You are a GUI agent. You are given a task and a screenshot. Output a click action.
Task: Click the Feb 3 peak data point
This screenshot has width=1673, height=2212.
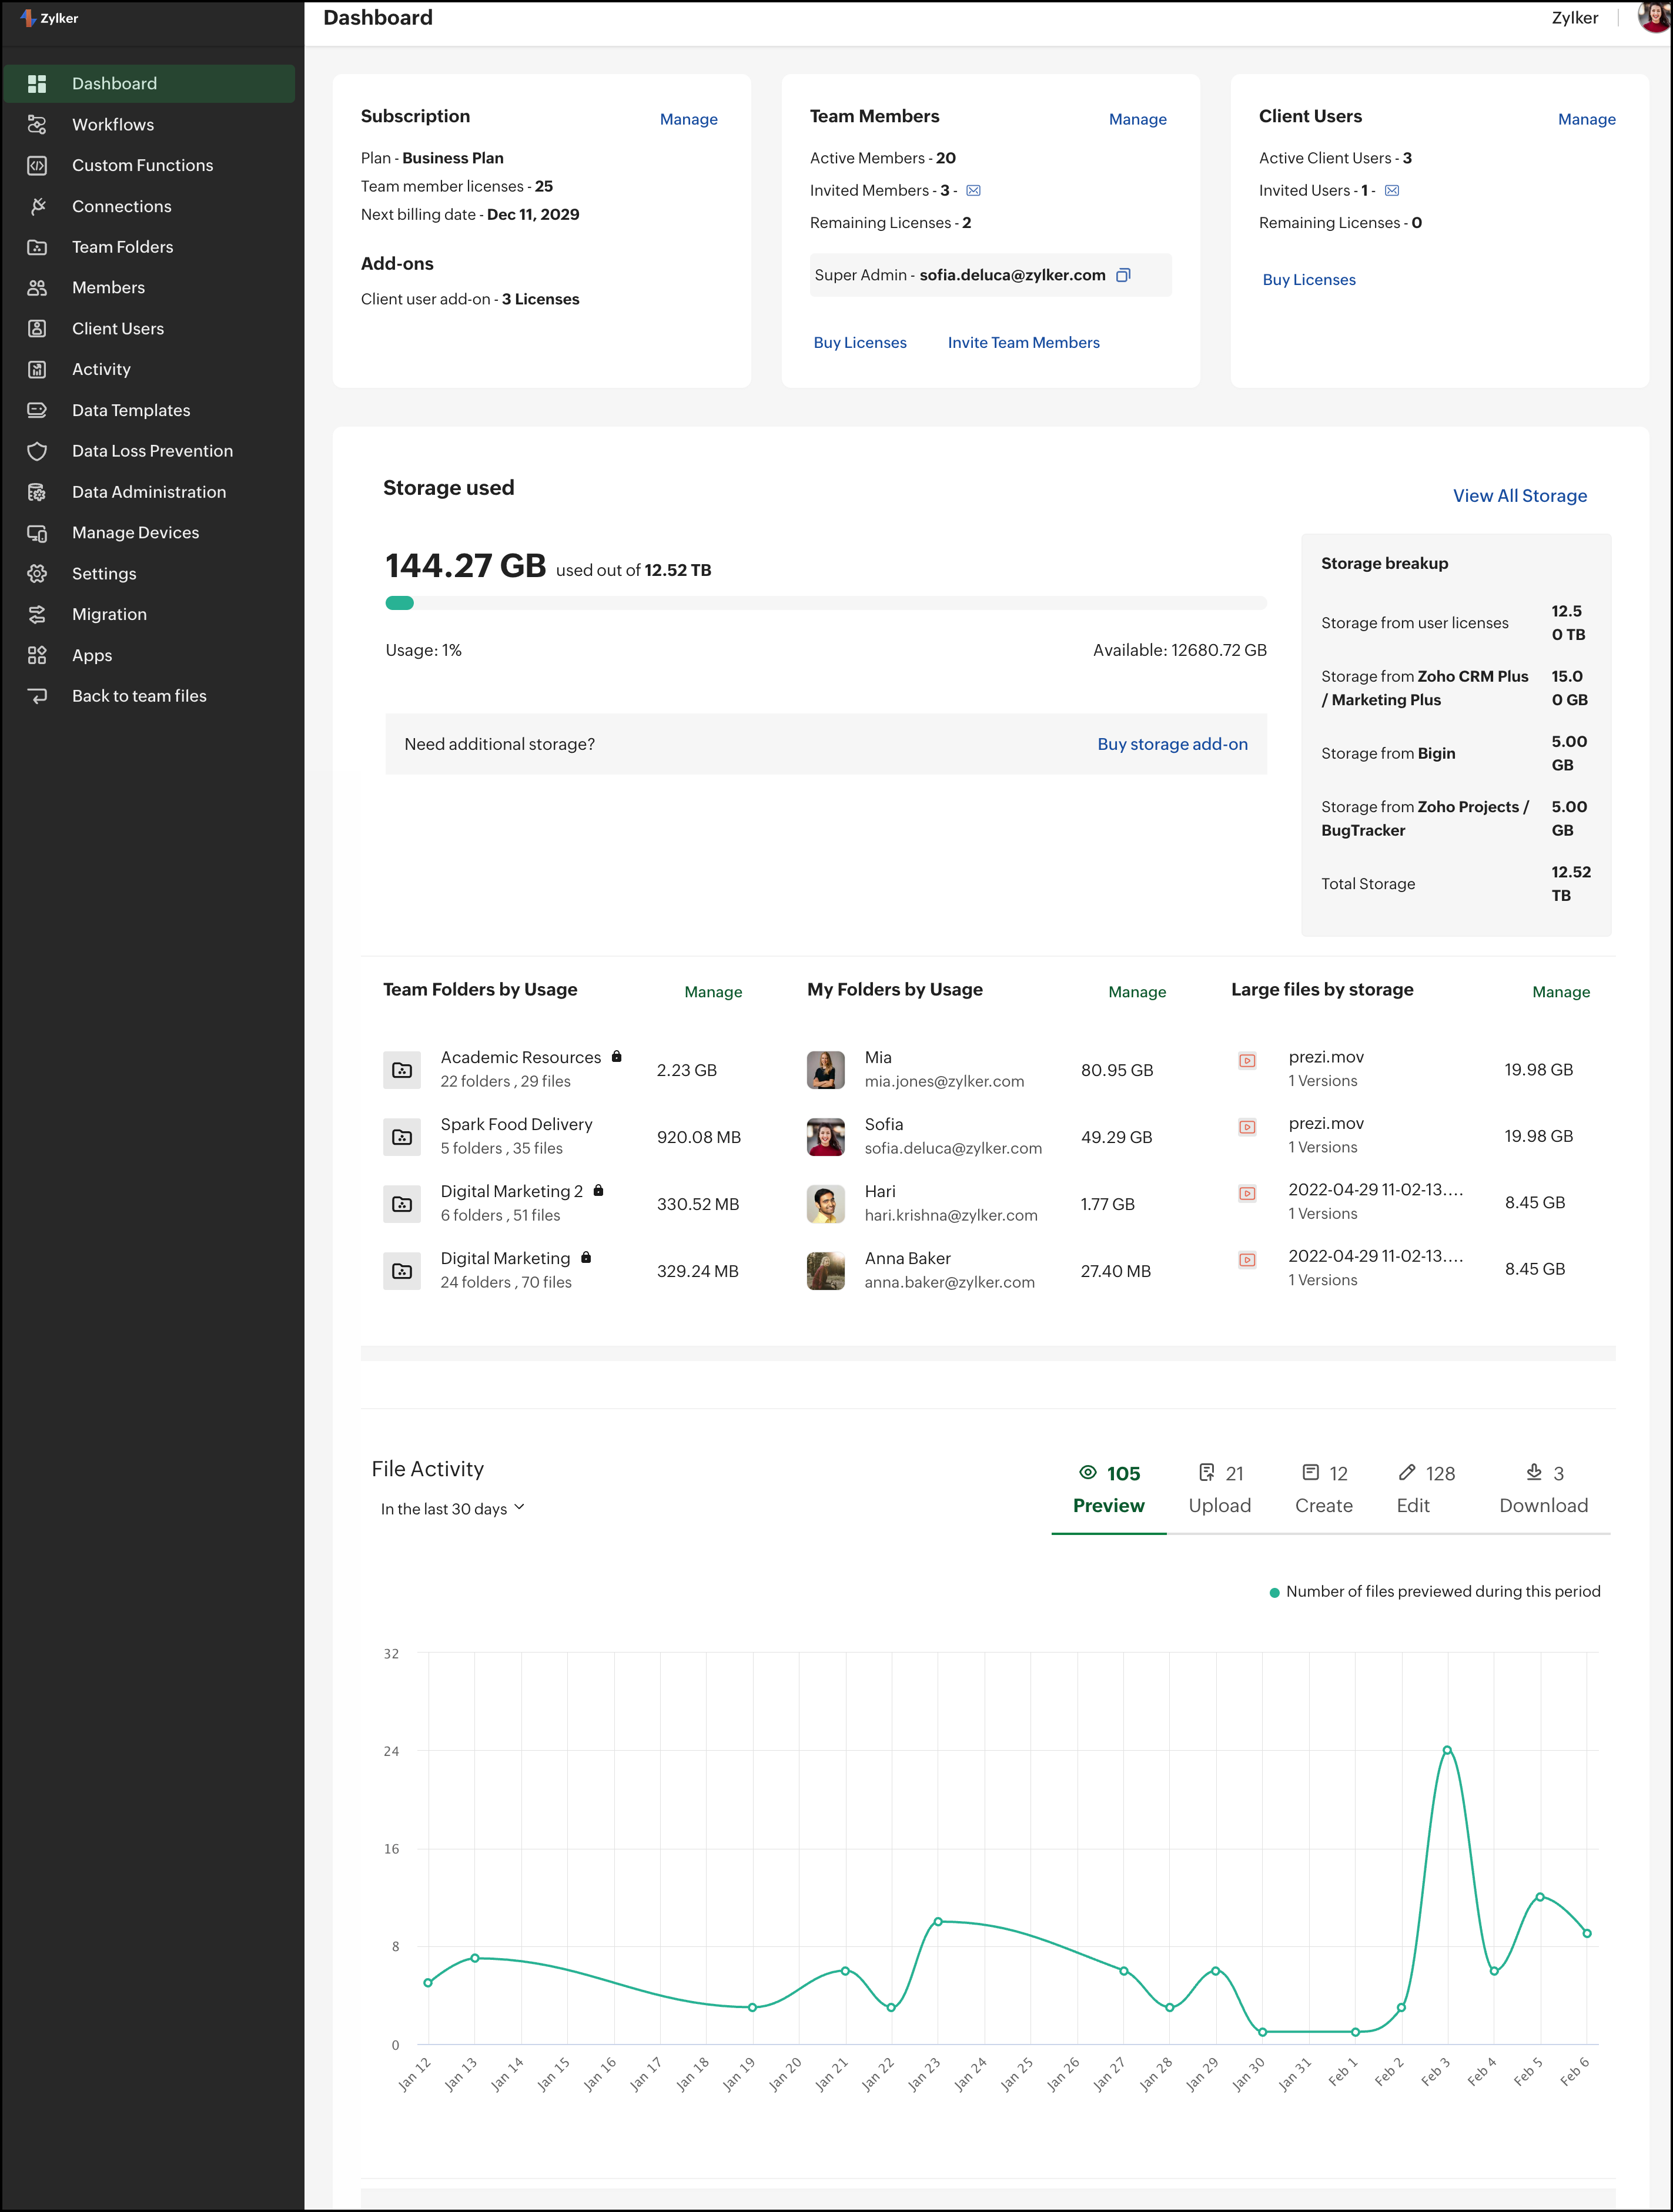click(1446, 1750)
